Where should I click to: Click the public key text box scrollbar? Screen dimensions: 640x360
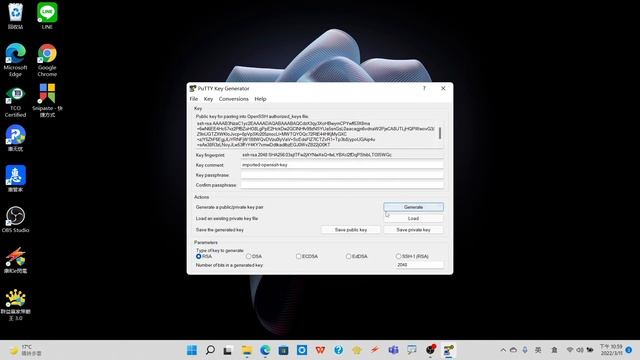tap(440, 134)
